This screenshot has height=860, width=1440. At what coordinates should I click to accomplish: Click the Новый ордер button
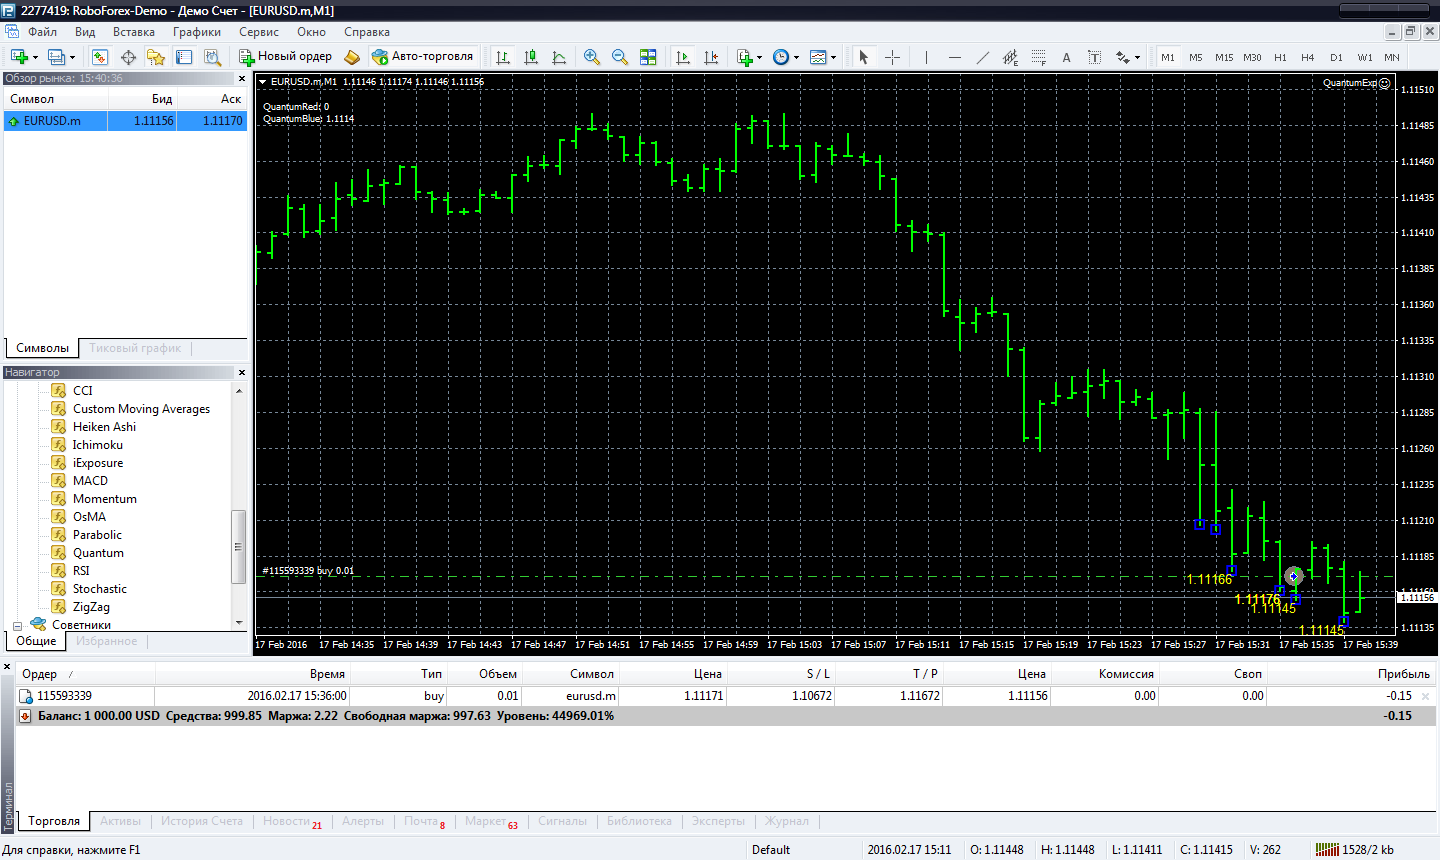pyautogui.click(x=285, y=57)
